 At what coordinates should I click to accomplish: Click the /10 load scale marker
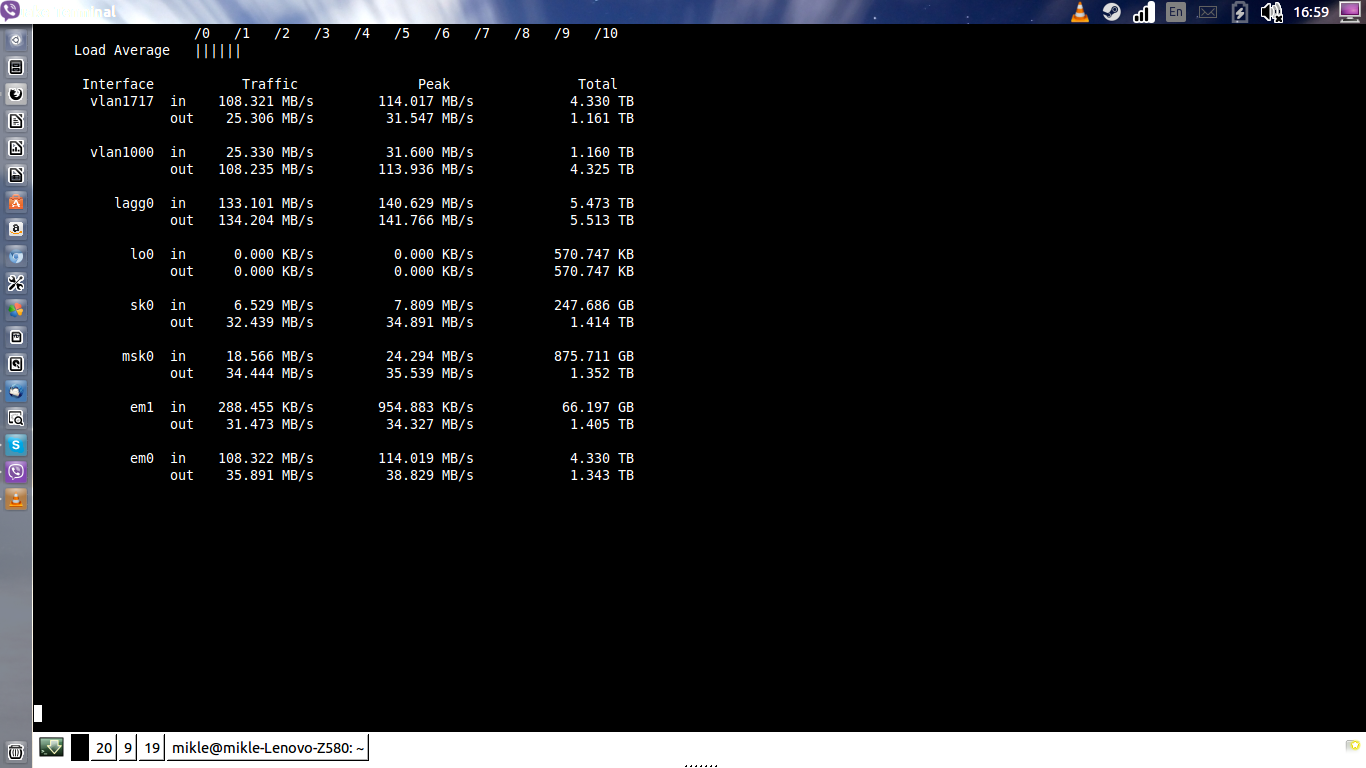(606, 33)
